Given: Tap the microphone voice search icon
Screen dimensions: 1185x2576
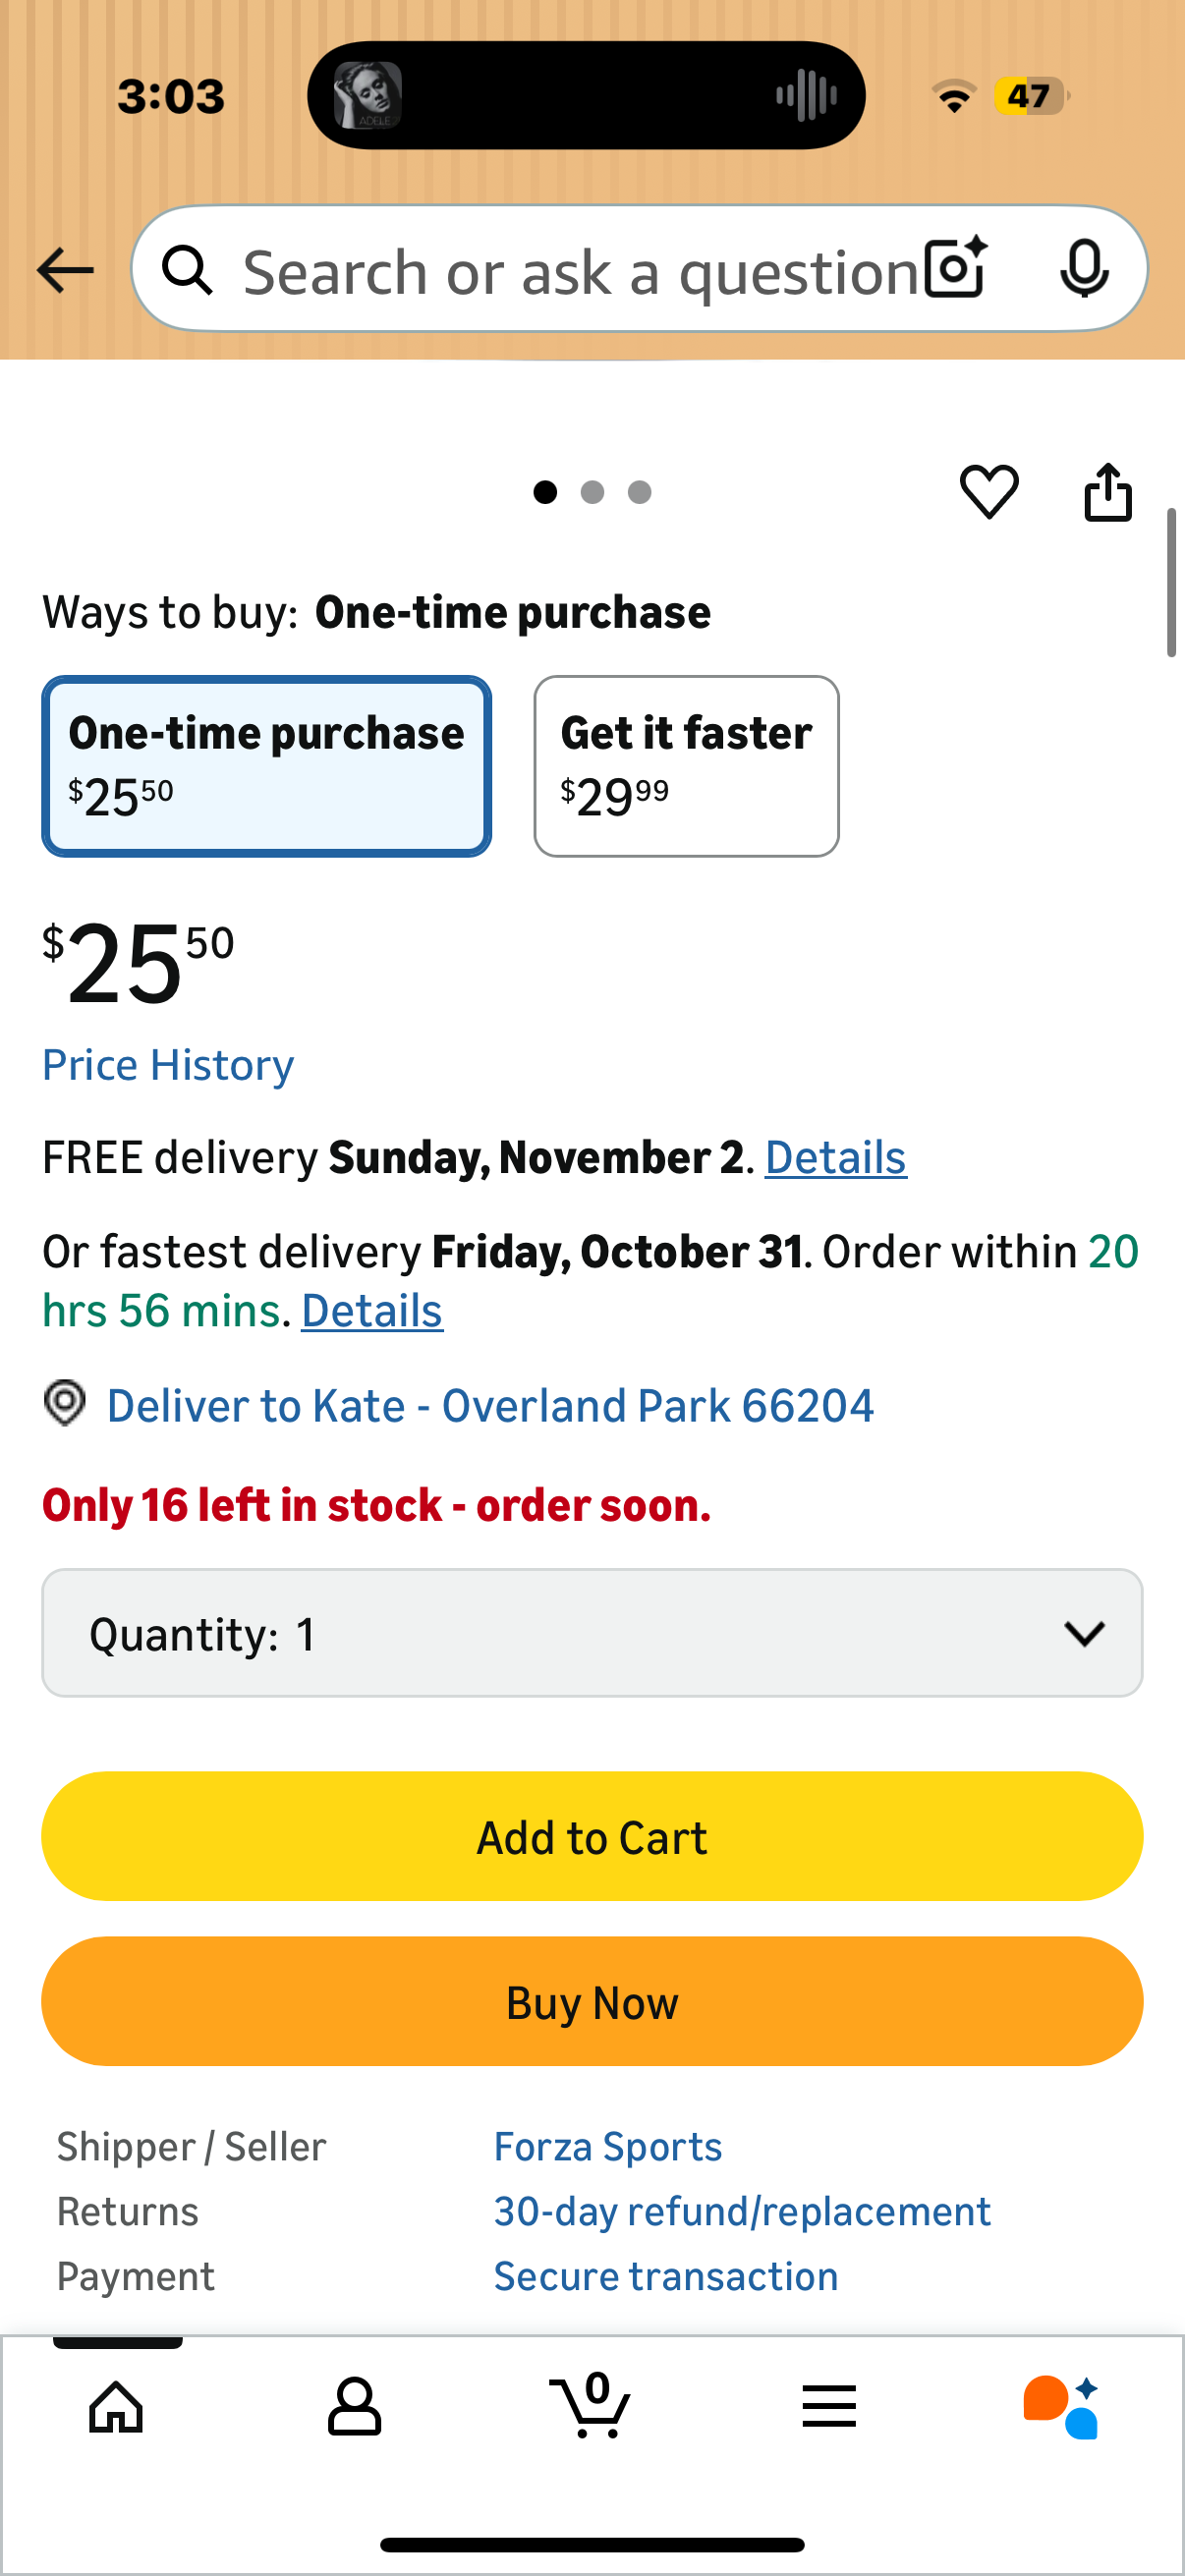Looking at the screenshot, I should pos(1084,268).
